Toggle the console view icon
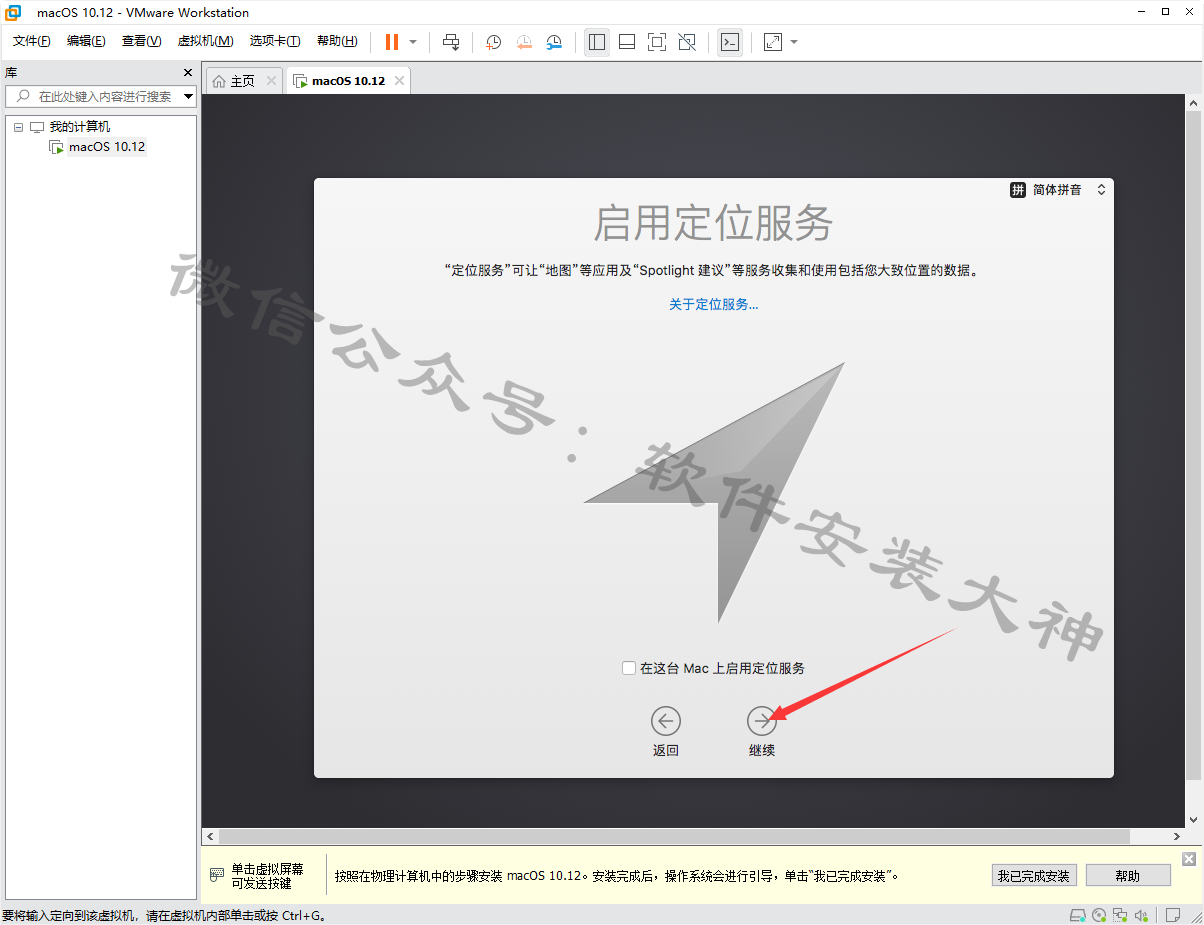Image resolution: width=1204 pixels, height=925 pixels. tap(730, 42)
